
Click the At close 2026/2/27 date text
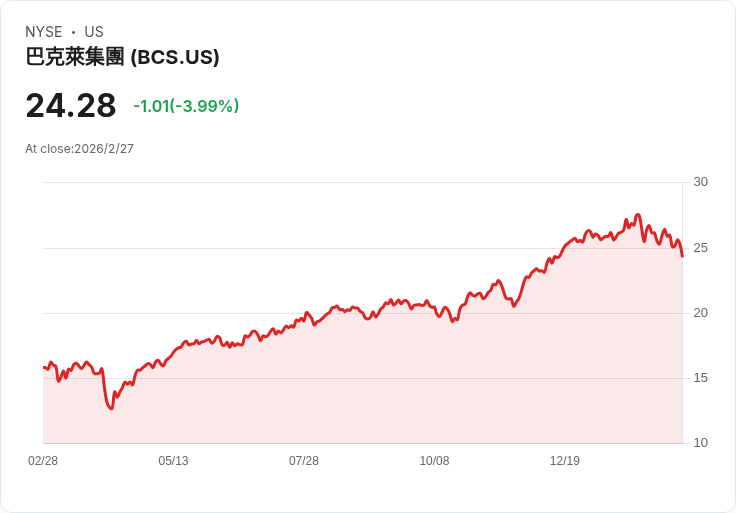coord(79,149)
